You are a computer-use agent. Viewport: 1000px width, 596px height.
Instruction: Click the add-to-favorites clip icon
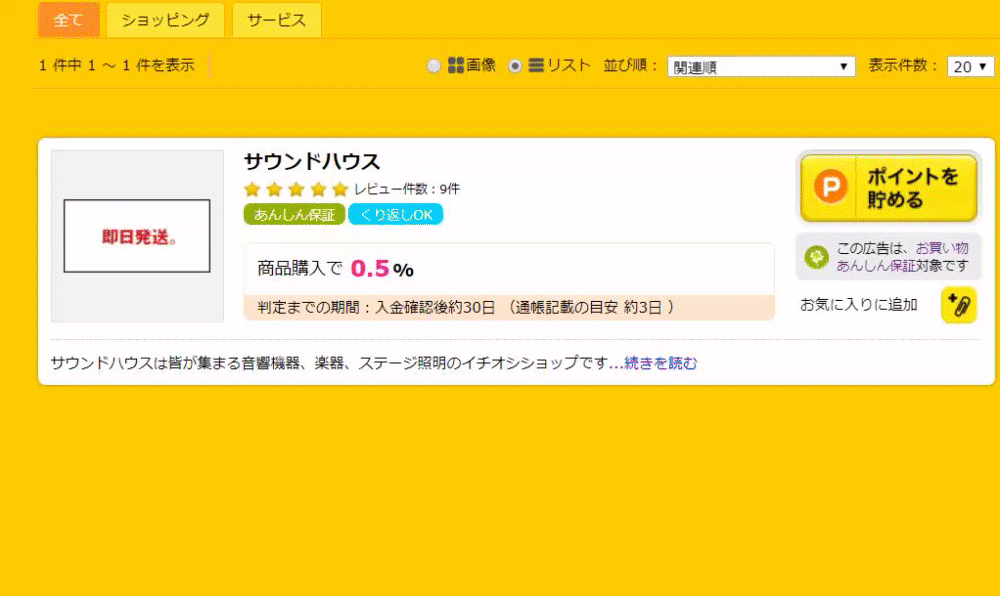(x=959, y=305)
